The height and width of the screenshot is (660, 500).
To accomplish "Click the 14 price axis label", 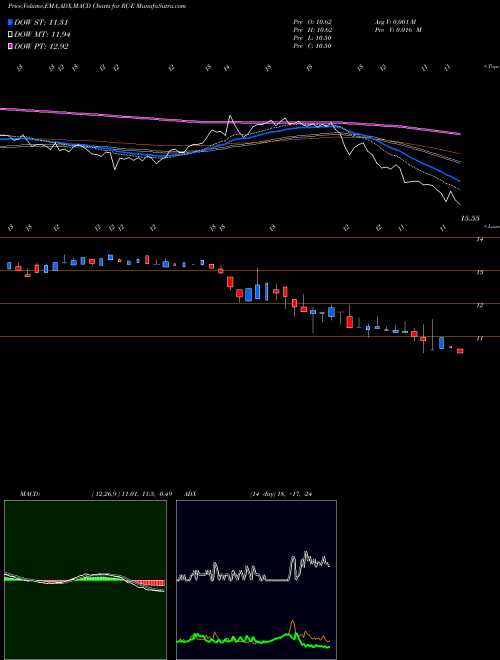I will click(479, 240).
